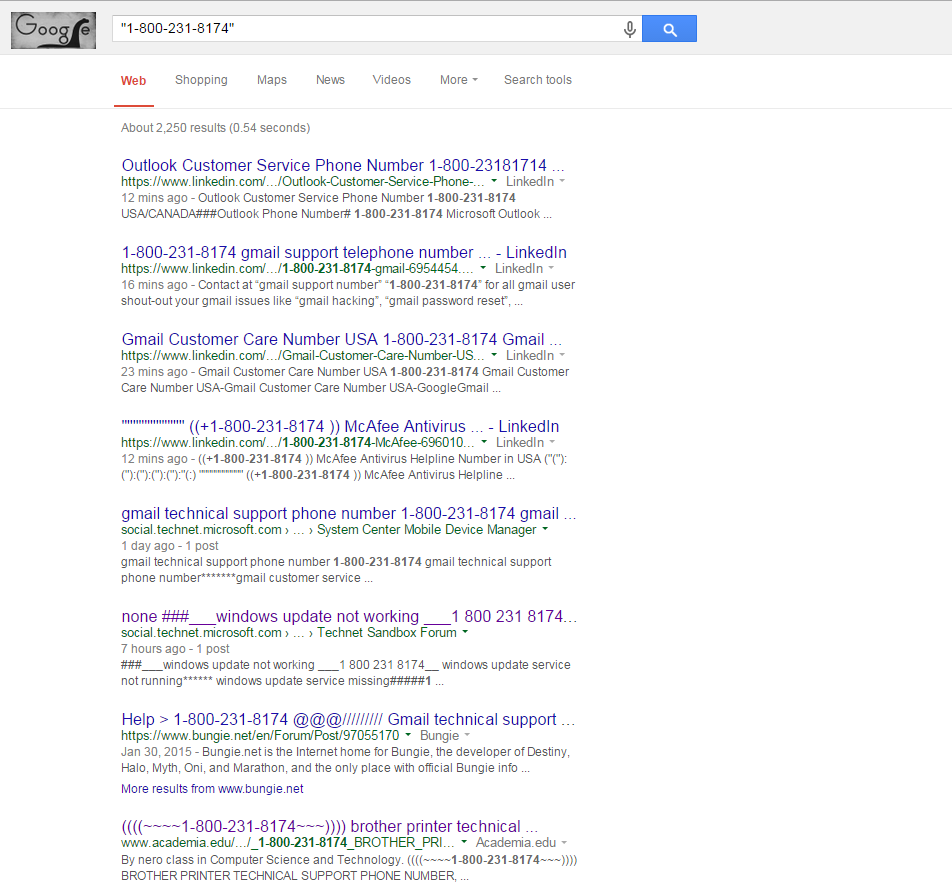Switch to the Shopping tab
Viewport: 952px width, 896px height.
pyautogui.click(x=201, y=80)
